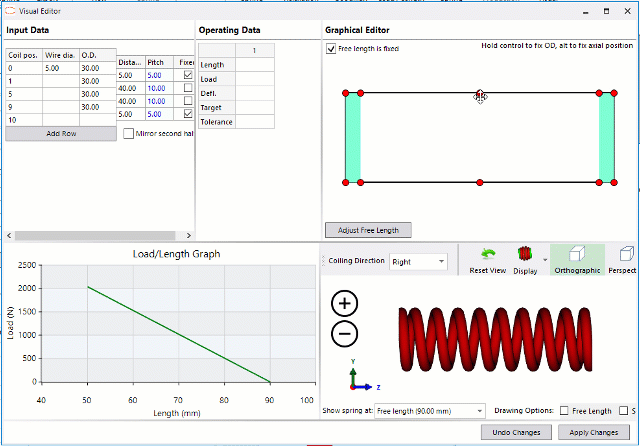640x446 pixels.
Task: Enable Mirror second half checkbox
Action: pos(128,133)
